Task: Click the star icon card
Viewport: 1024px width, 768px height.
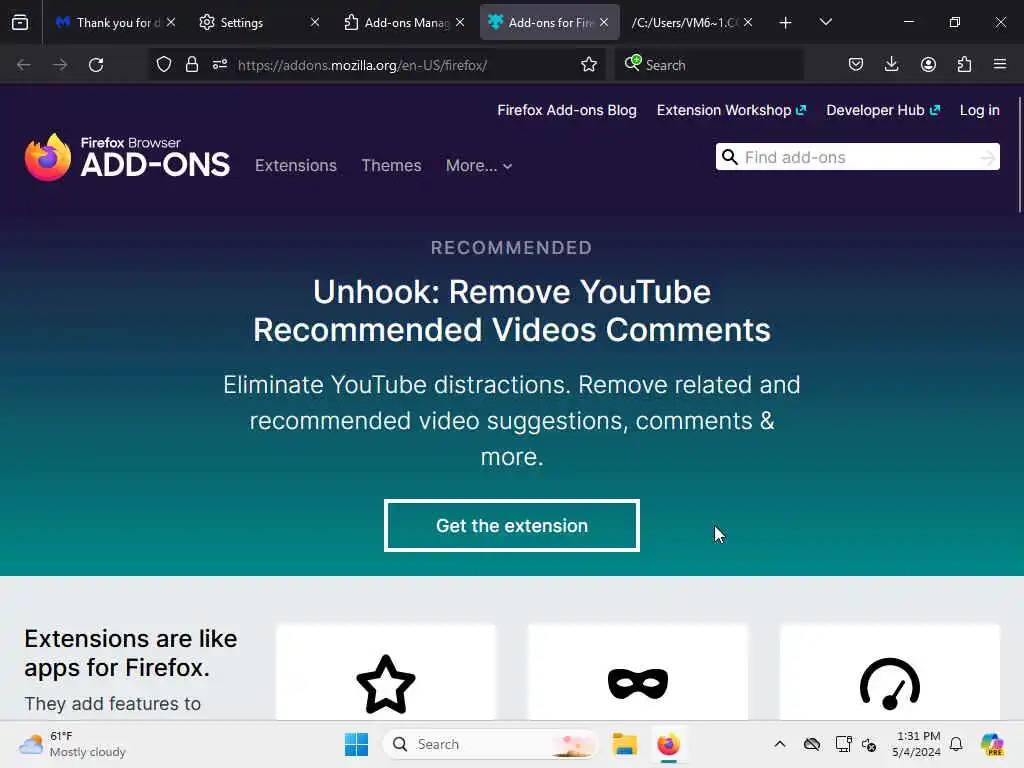Action: (386, 673)
